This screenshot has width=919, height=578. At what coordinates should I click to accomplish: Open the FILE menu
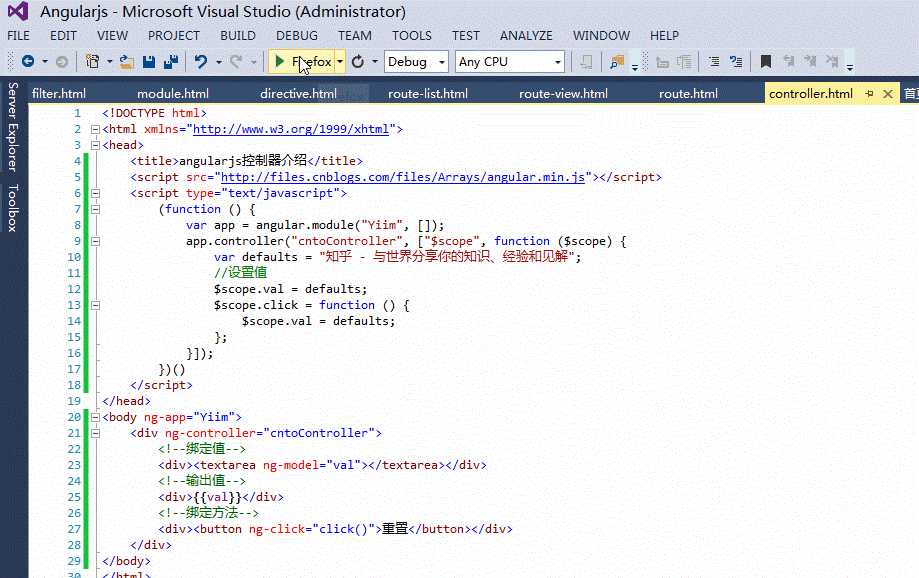[18, 36]
